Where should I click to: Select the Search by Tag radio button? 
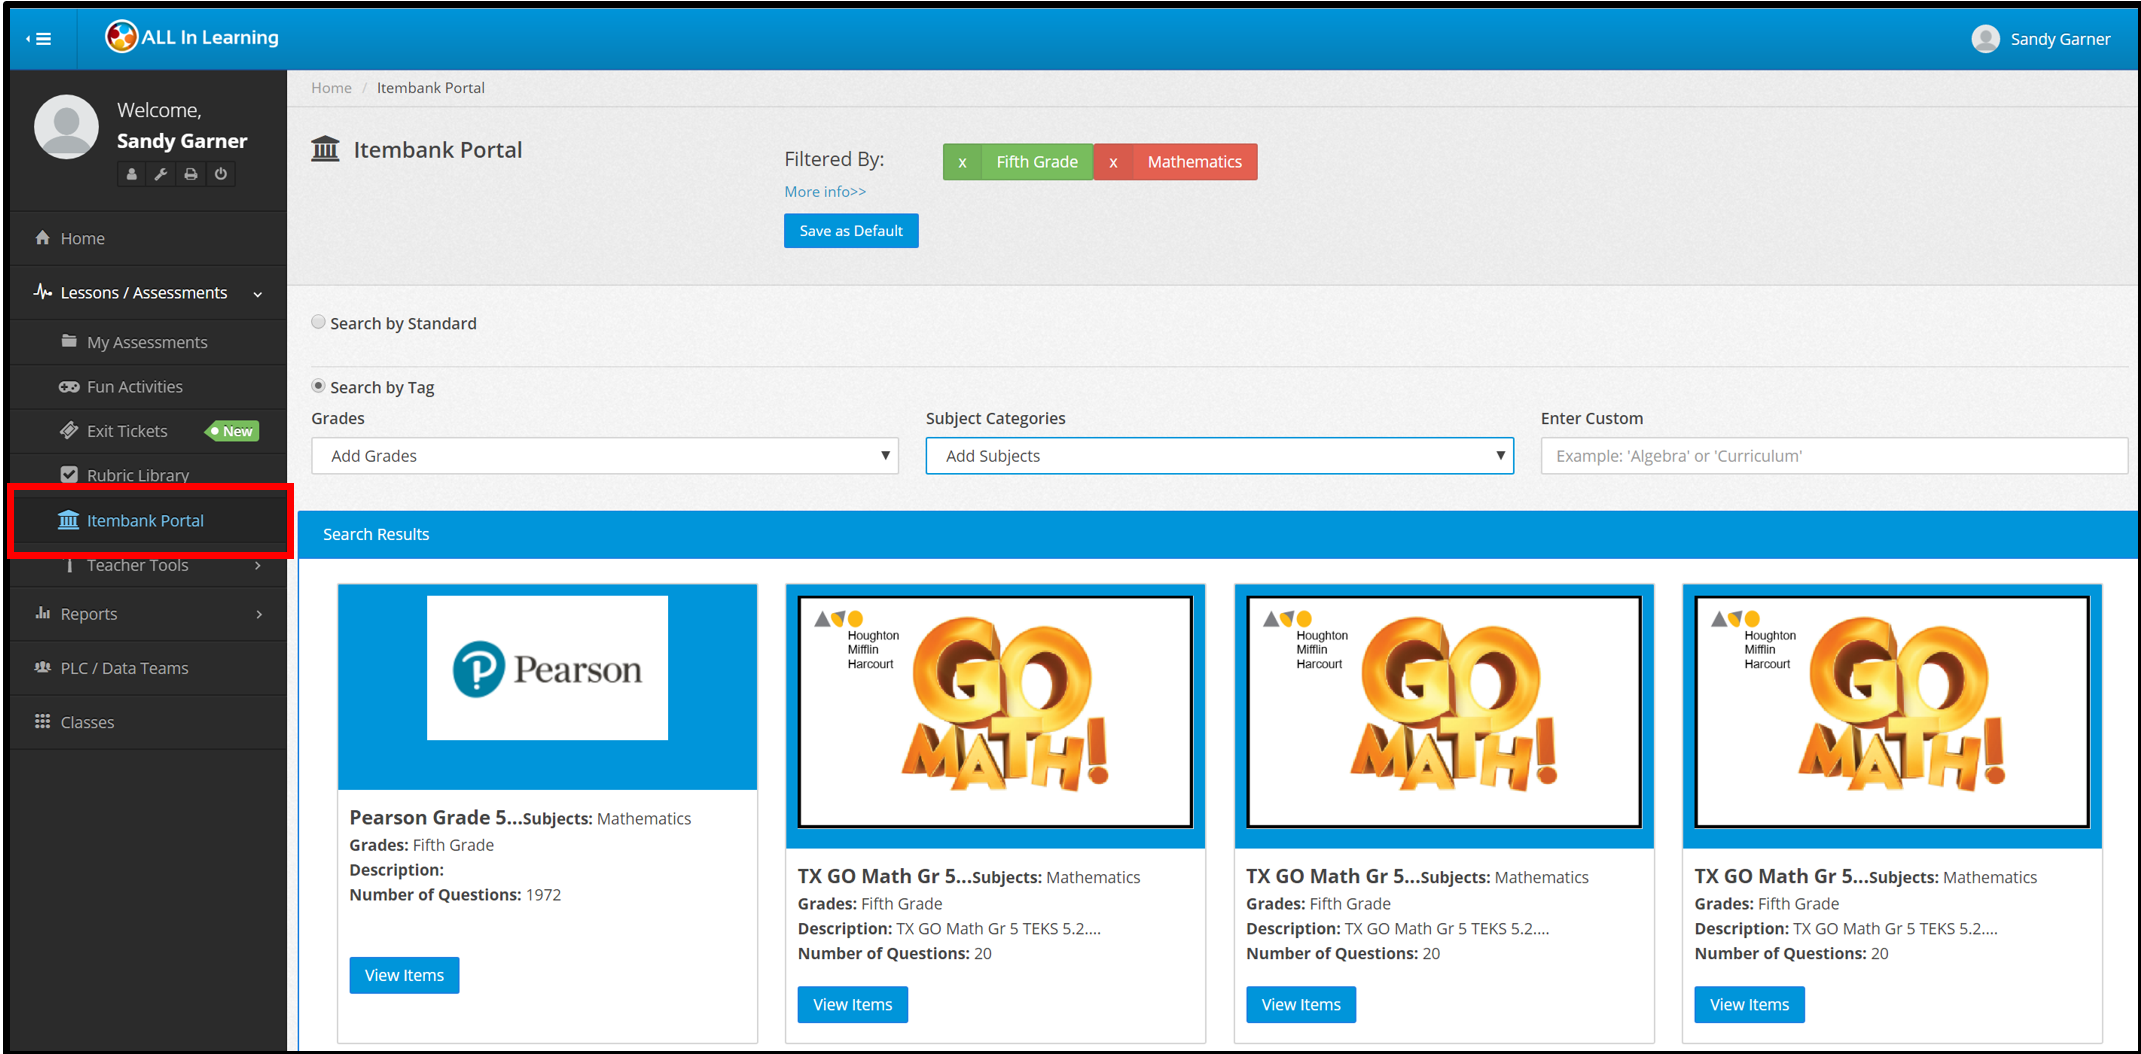(318, 386)
